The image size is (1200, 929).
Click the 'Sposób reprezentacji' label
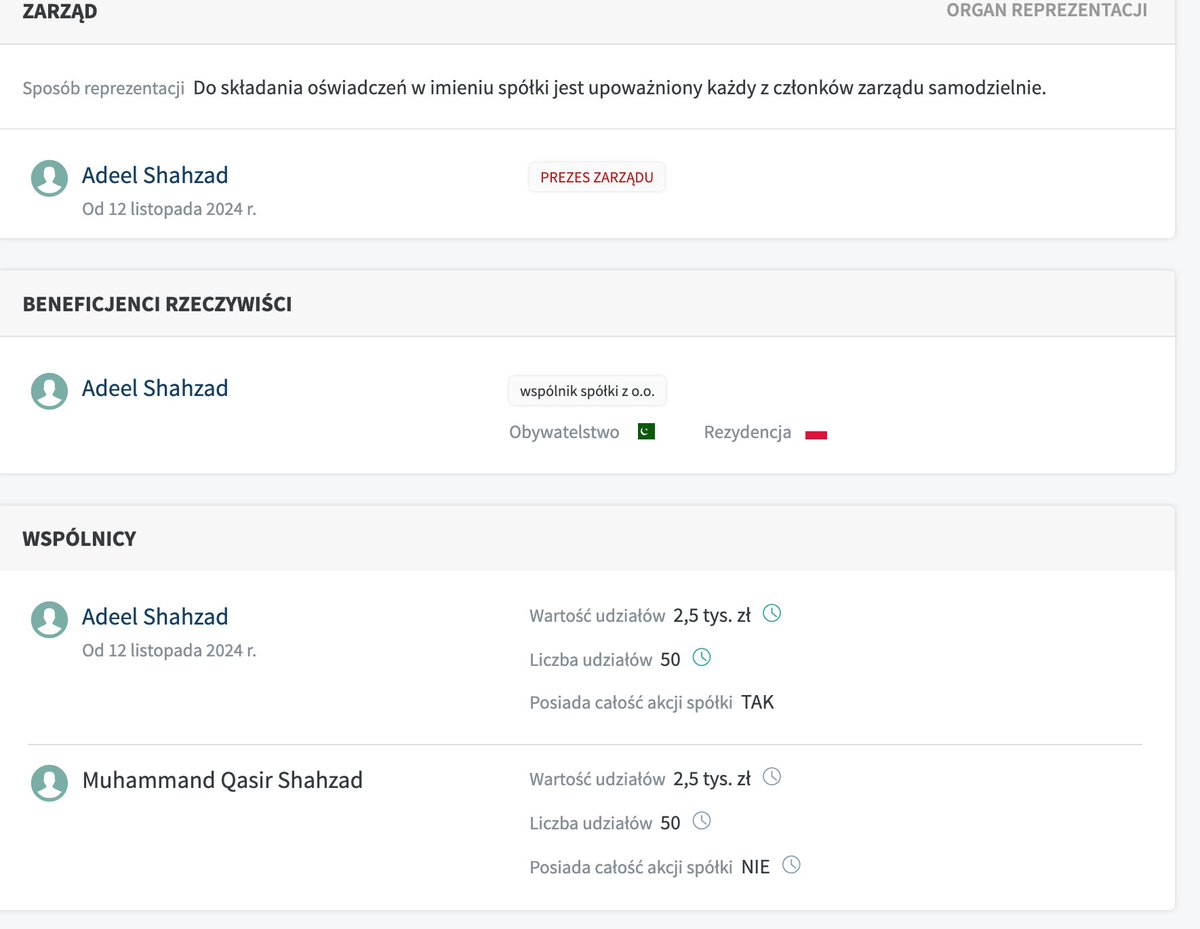104,88
